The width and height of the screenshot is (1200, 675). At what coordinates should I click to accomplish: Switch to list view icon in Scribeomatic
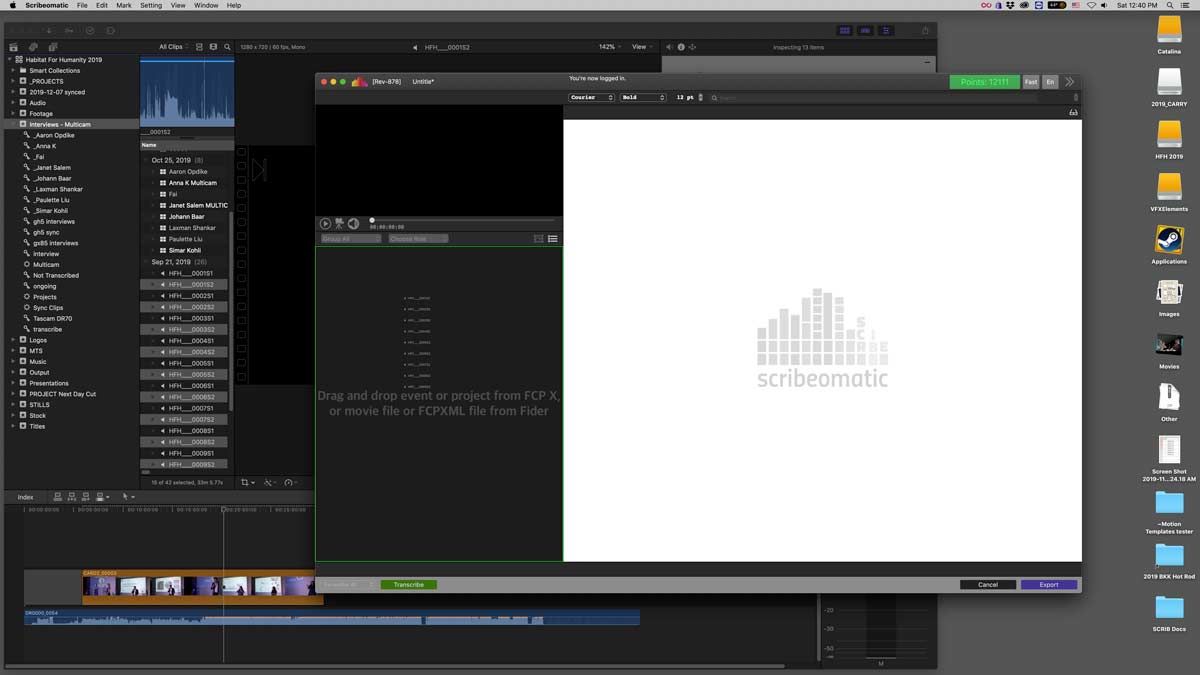(x=553, y=239)
